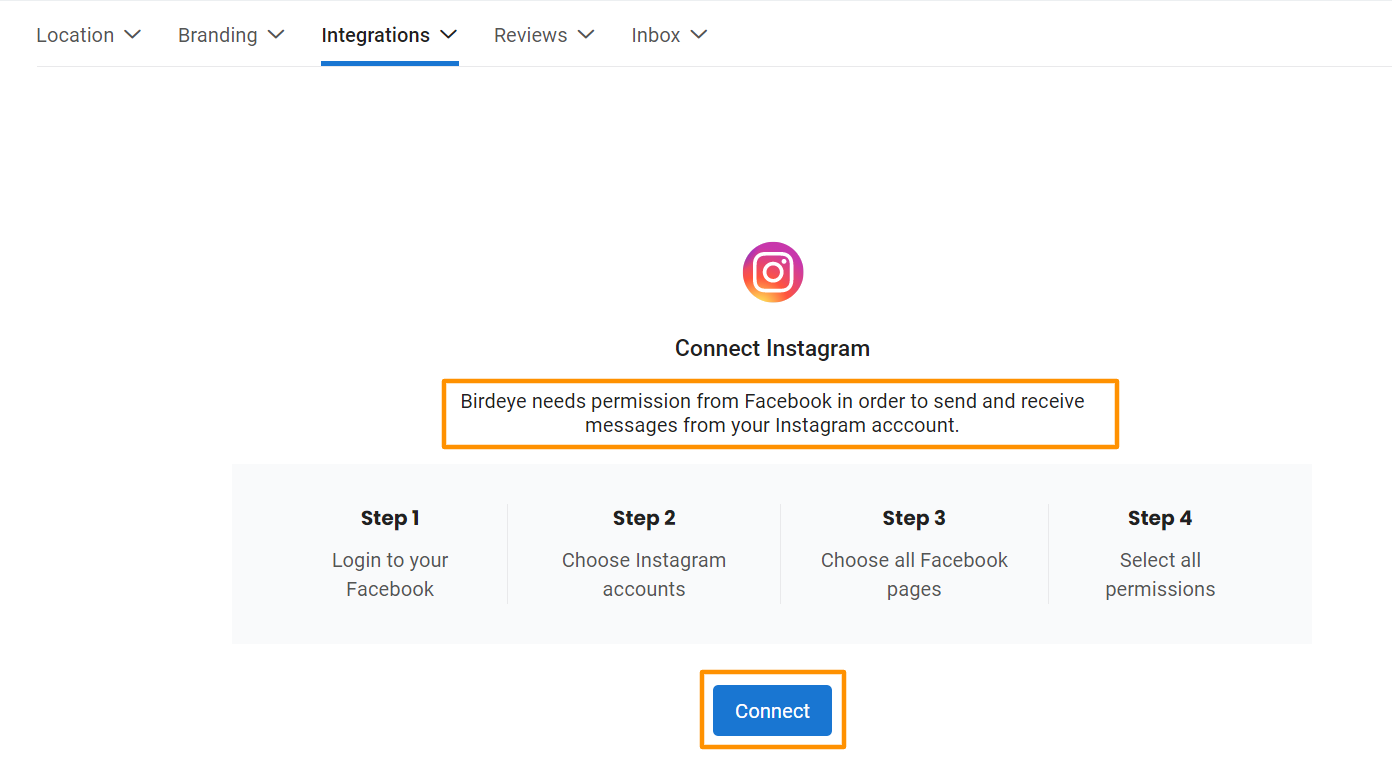
Task: Click the Step 4 heading
Action: pyautogui.click(x=1160, y=518)
